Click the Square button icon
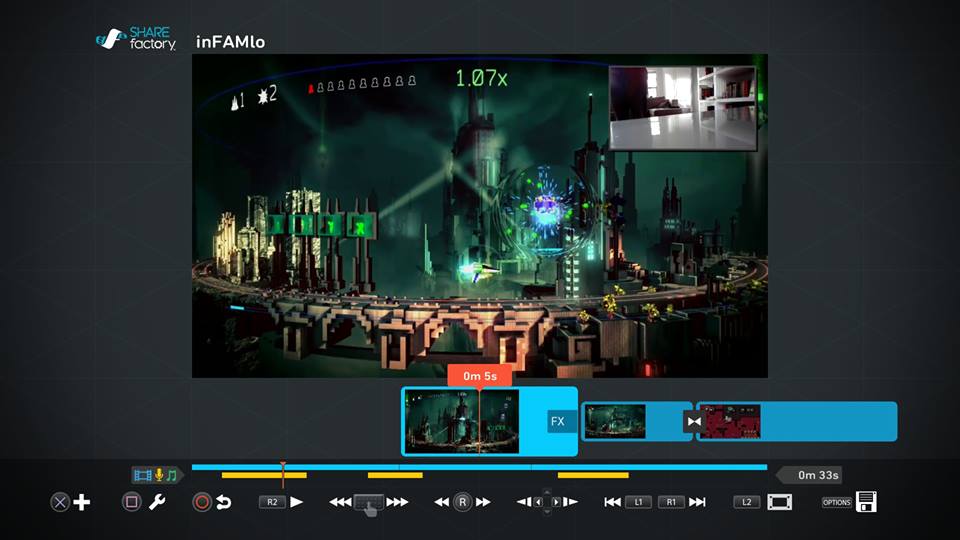 [x=131, y=502]
